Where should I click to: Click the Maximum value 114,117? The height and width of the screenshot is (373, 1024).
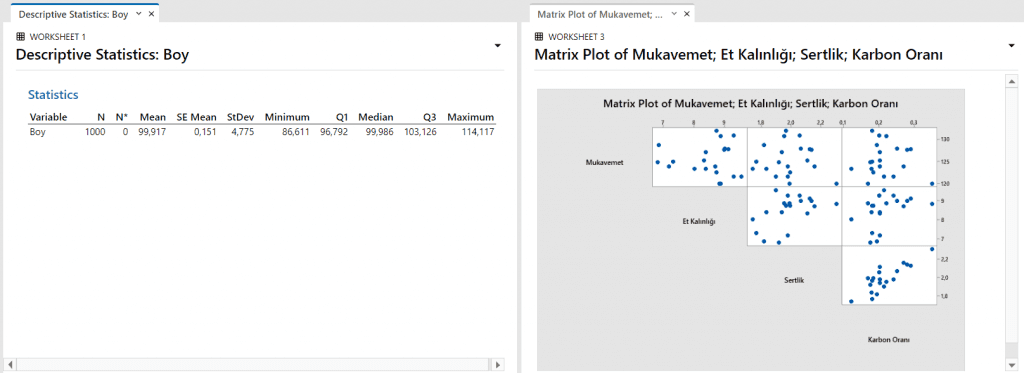[x=477, y=132]
